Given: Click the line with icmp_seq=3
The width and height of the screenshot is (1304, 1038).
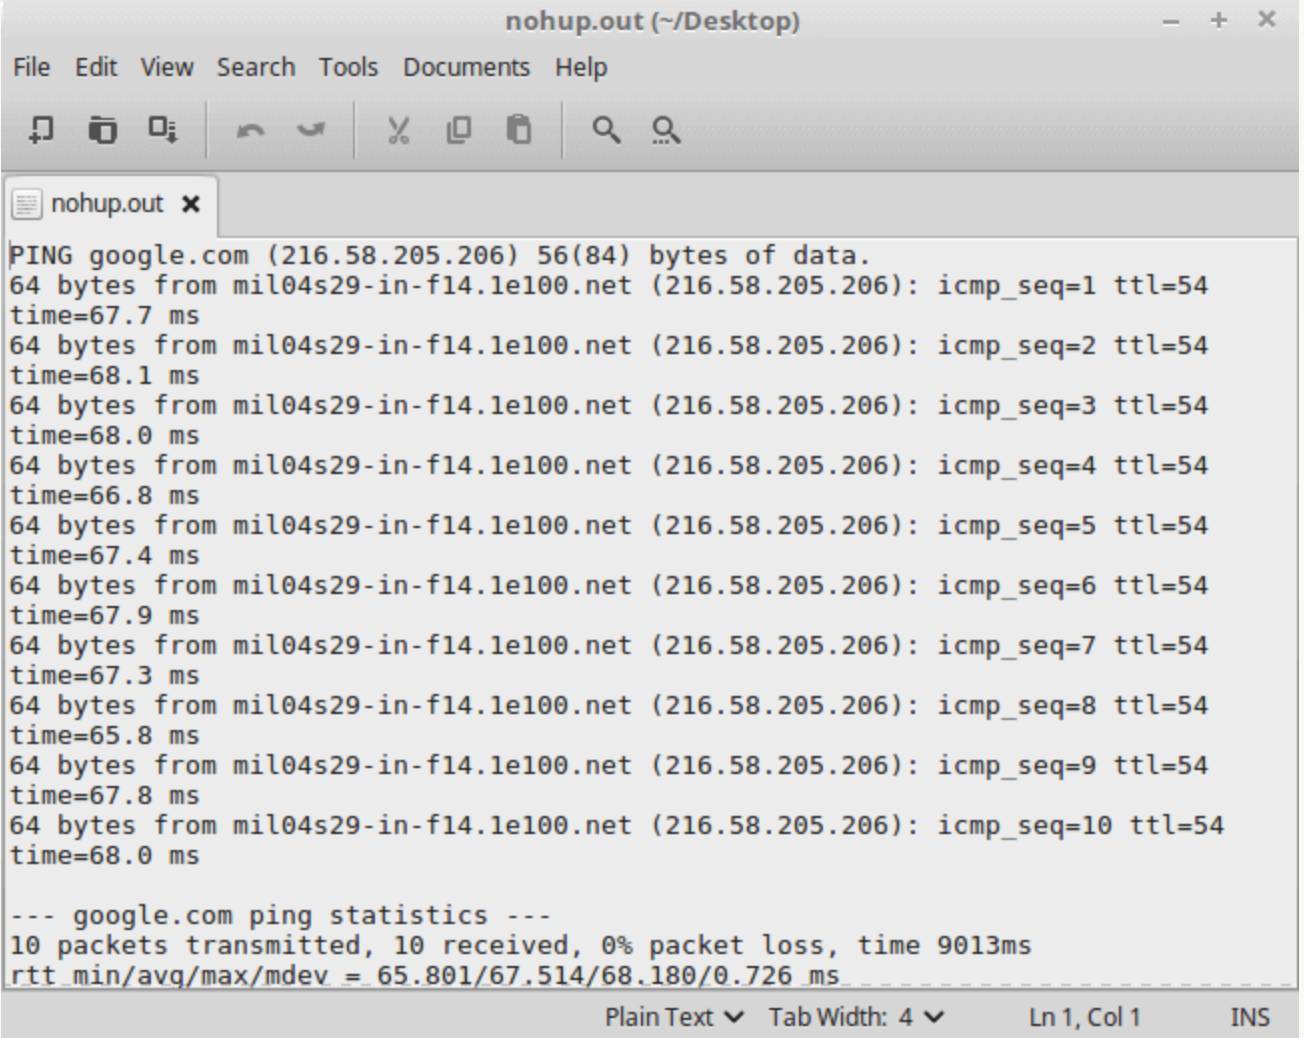Looking at the screenshot, I should point(609,405).
